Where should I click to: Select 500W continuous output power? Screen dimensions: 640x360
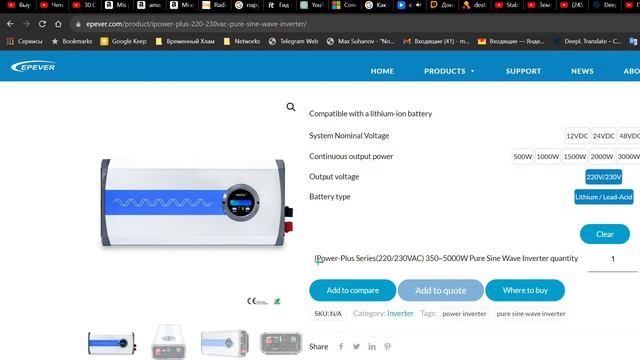coord(522,157)
